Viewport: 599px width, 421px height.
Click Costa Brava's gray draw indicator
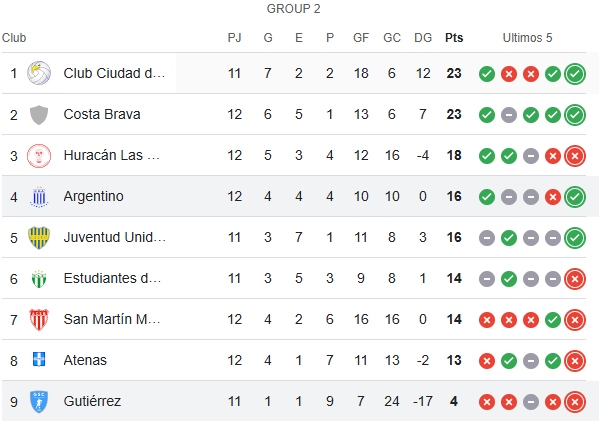[x=509, y=115]
